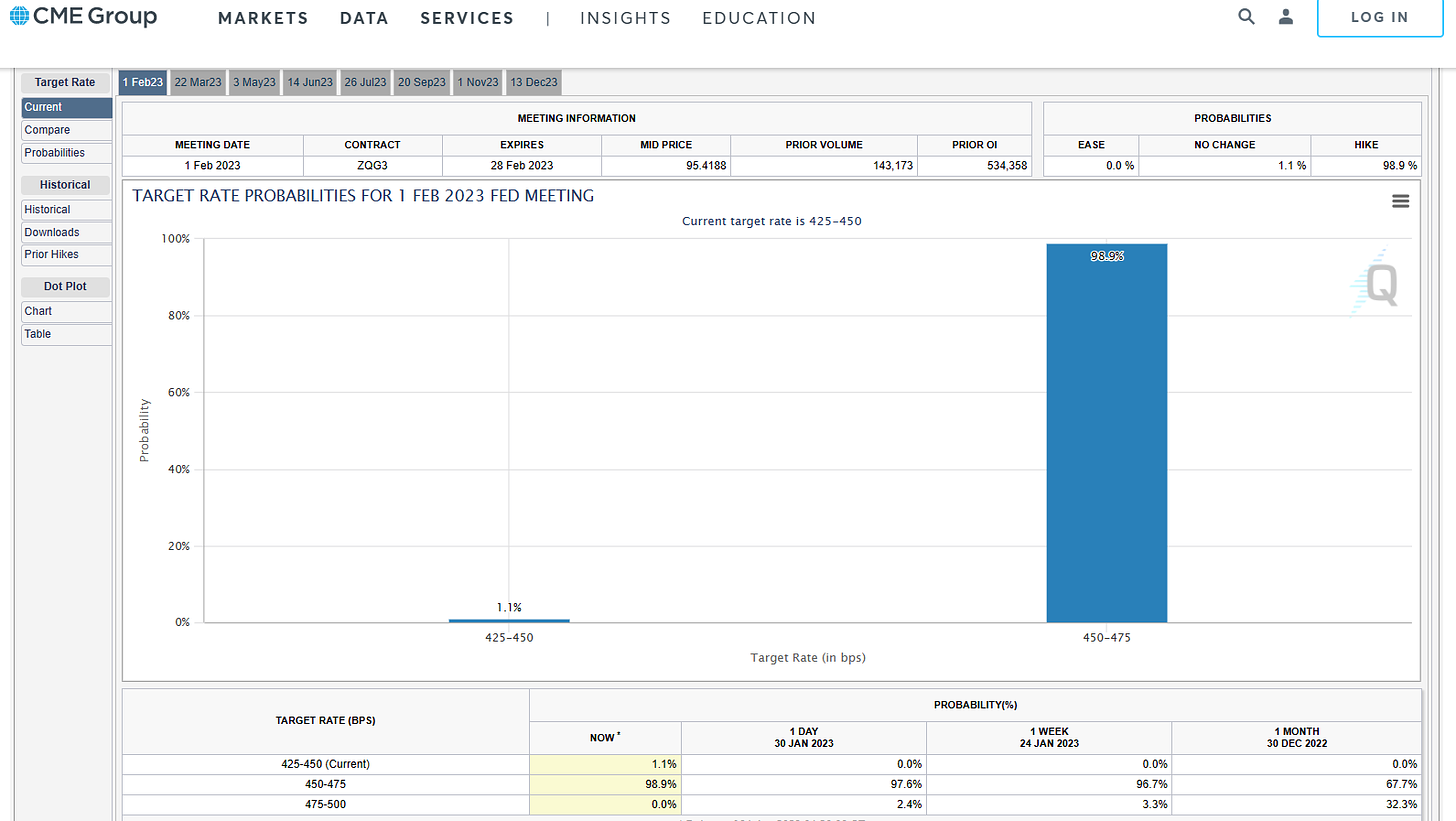Click the 450-475 blue bar
Viewport: 1456px width, 821px height.
[1107, 433]
